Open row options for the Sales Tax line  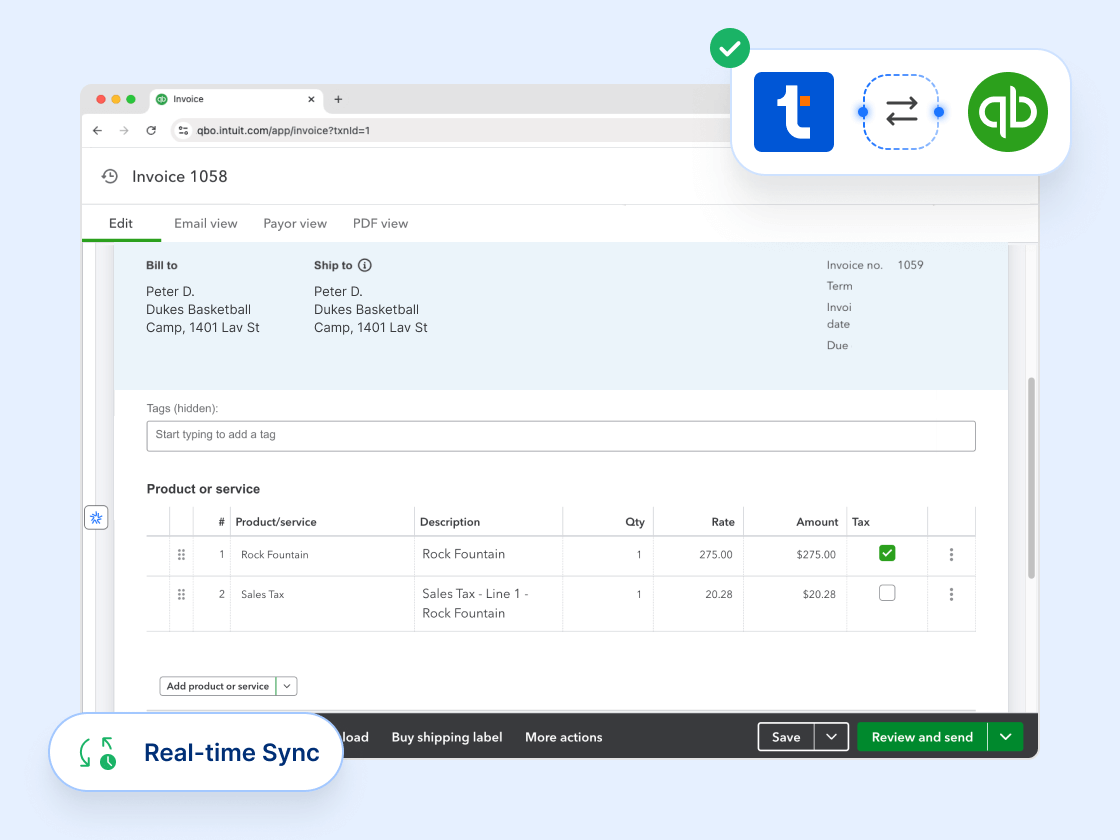tap(951, 594)
